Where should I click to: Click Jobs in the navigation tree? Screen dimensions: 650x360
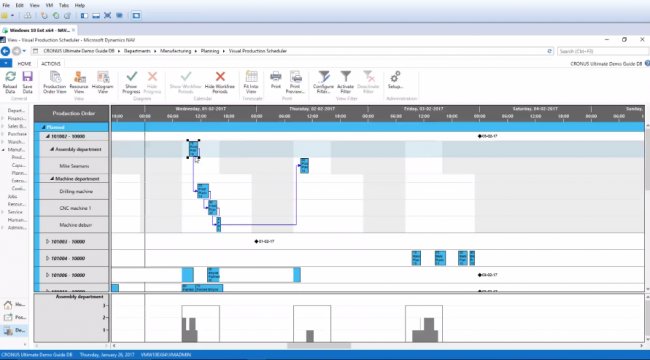click(12, 197)
